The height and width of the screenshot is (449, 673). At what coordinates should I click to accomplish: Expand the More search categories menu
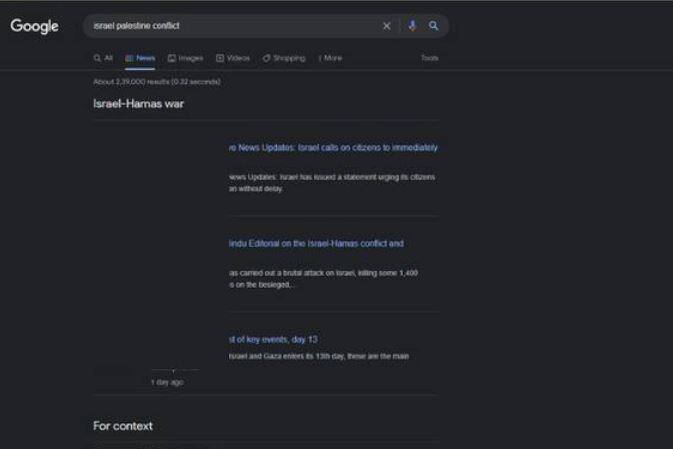click(330, 58)
